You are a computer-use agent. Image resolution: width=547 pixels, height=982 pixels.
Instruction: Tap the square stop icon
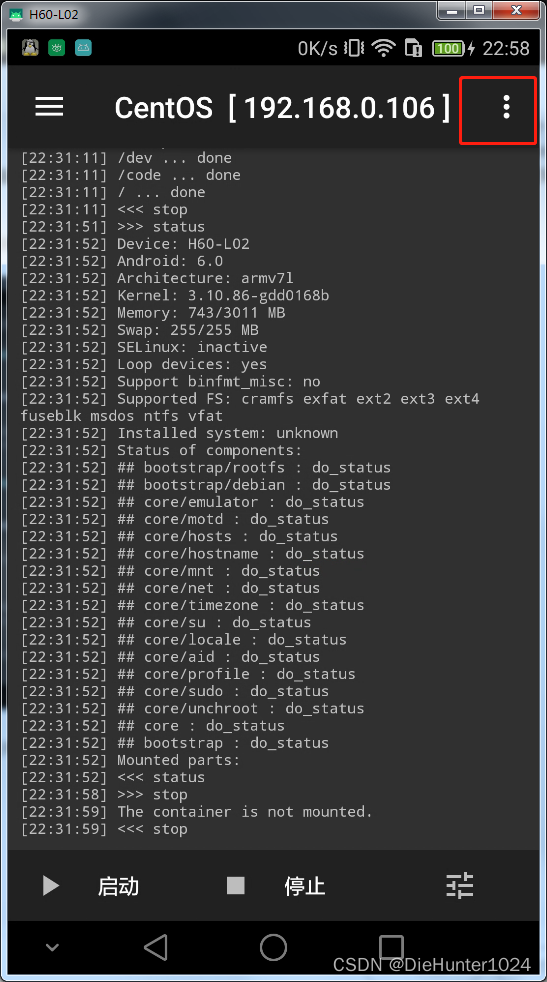pos(236,886)
